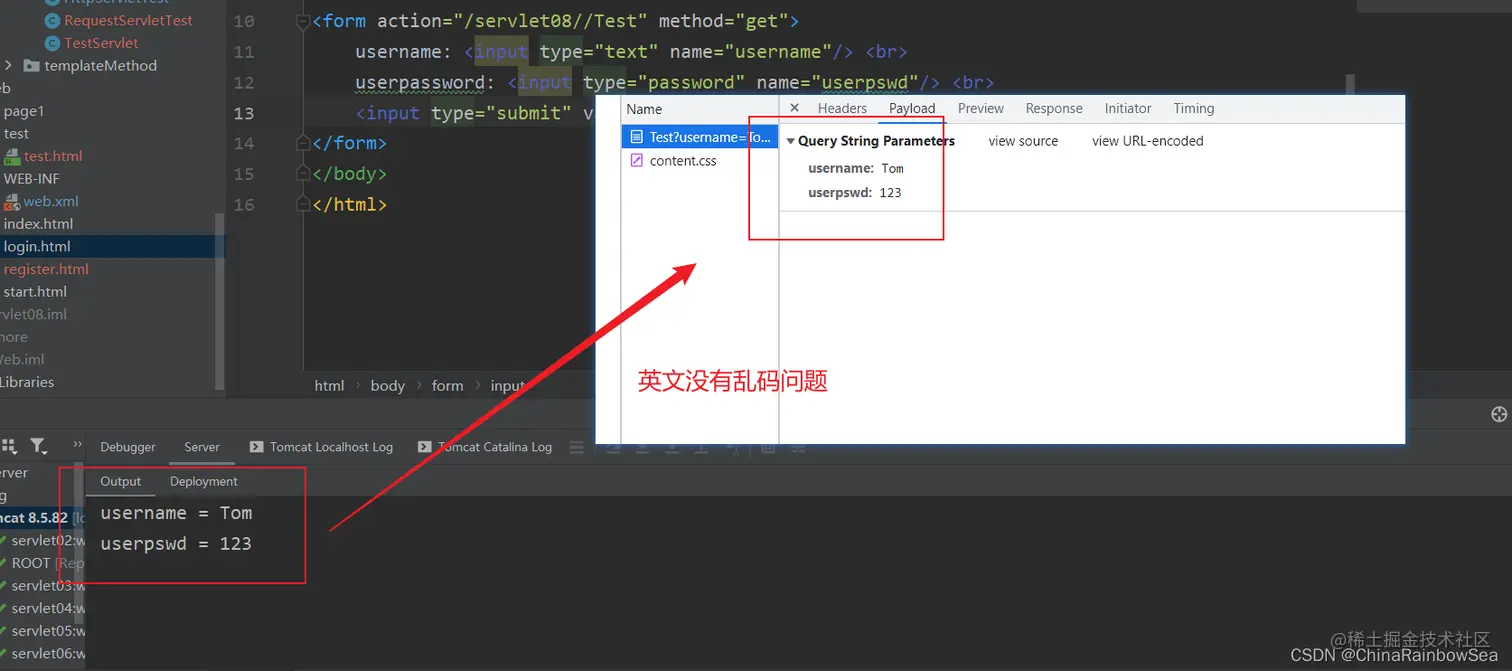The height and width of the screenshot is (671, 1512).
Task: Click the username: Tom parameter row
Action: pyautogui.click(x=856, y=168)
